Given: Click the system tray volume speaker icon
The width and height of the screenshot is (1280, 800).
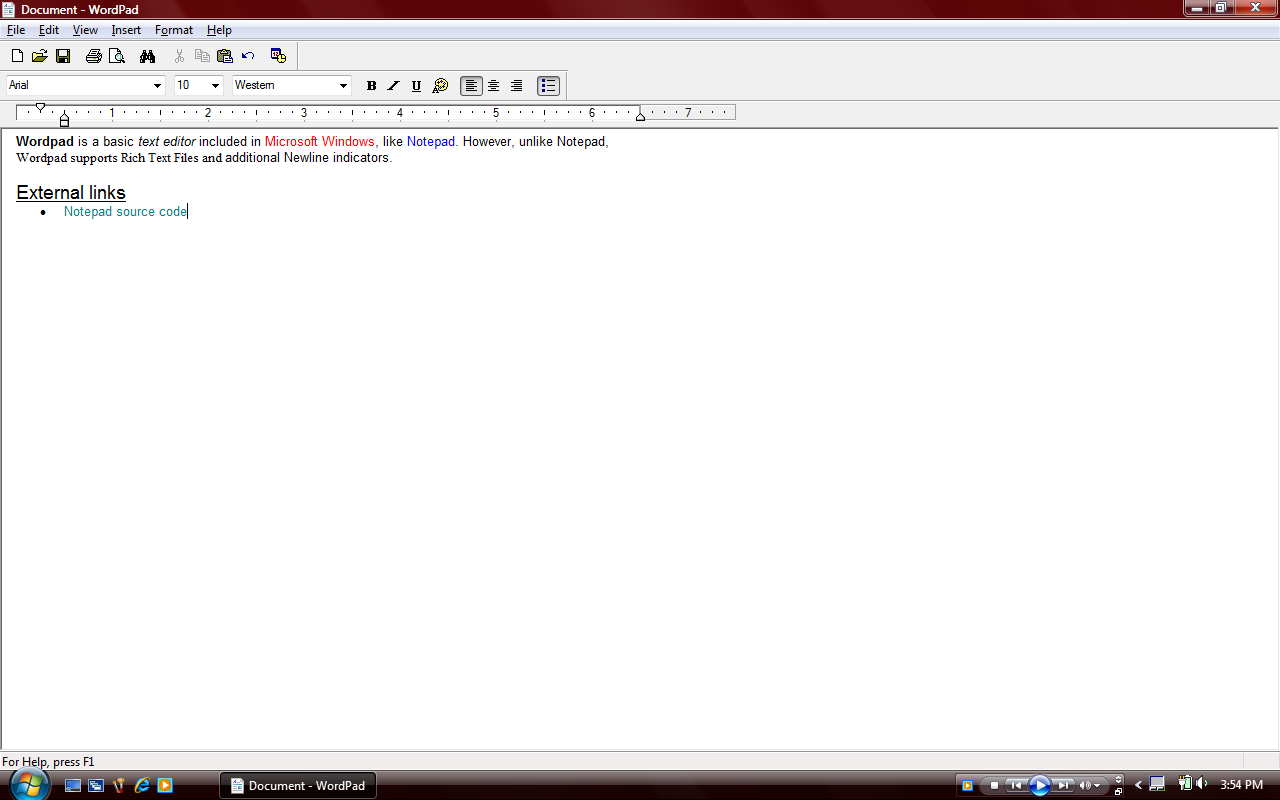Looking at the screenshot, I should coord(1201,784).
